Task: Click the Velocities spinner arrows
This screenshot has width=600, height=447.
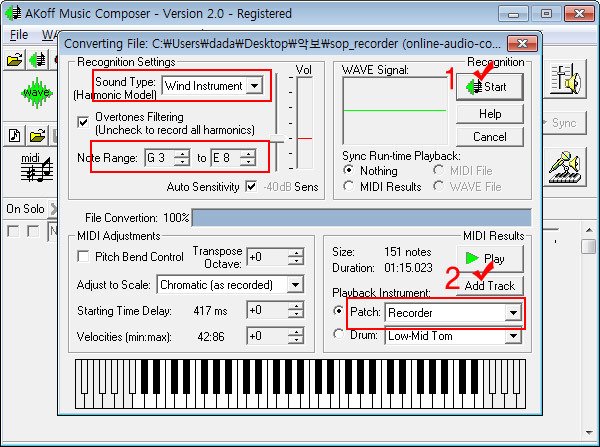Action: tap(296, 336)
